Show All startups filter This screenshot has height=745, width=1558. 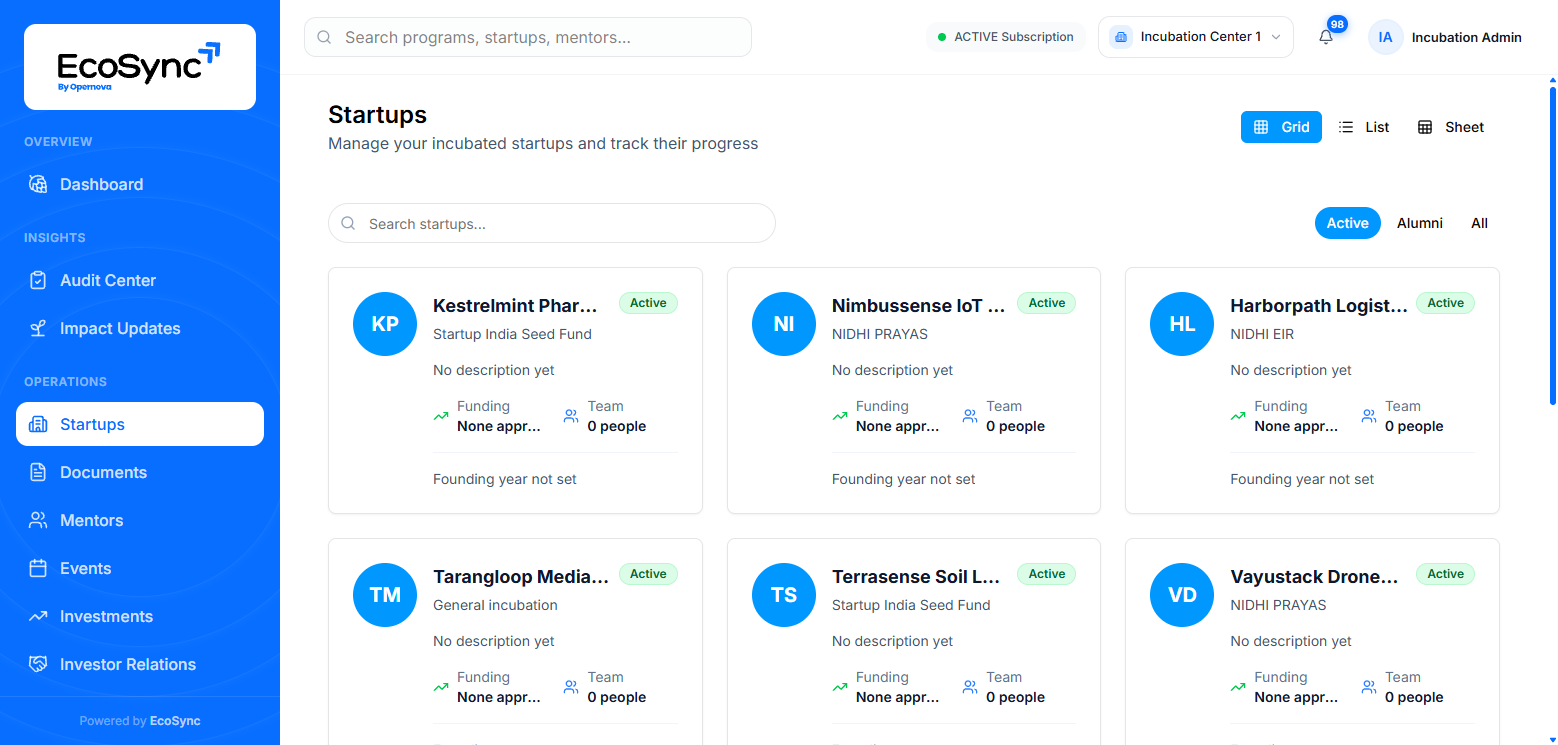tap(1479, 223)
